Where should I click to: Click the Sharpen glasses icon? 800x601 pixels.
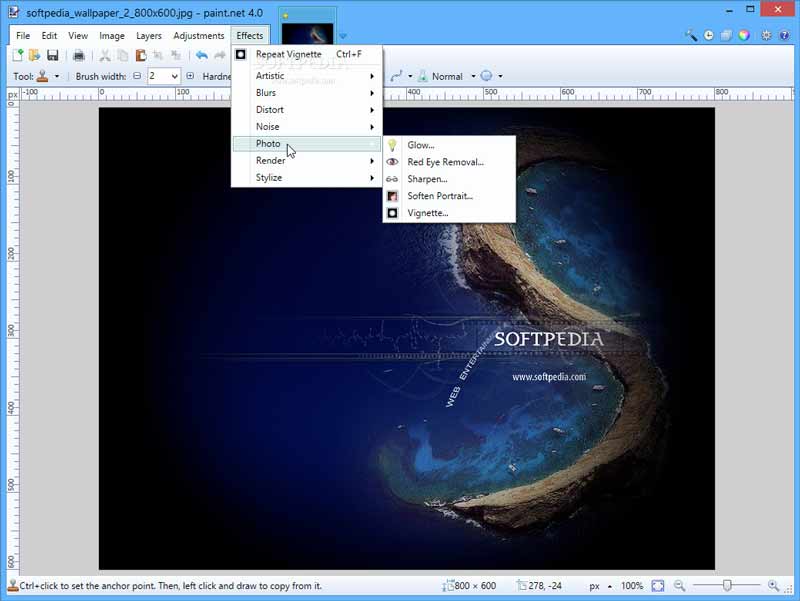(392, 179)
